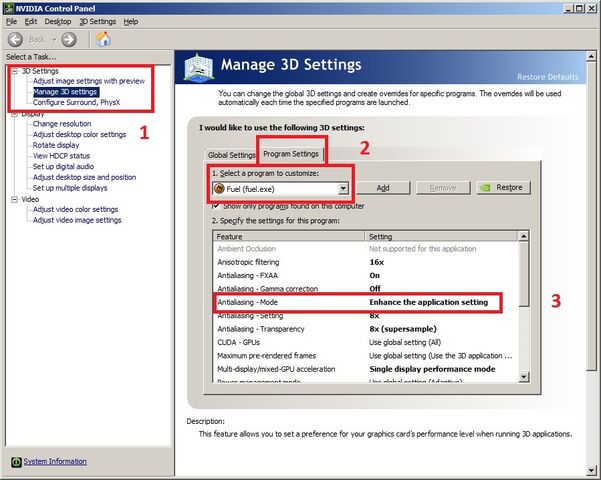Image resolution: width=601 pixels, height=480 pixels.
Task: Open the File menu
Action: 11,22
